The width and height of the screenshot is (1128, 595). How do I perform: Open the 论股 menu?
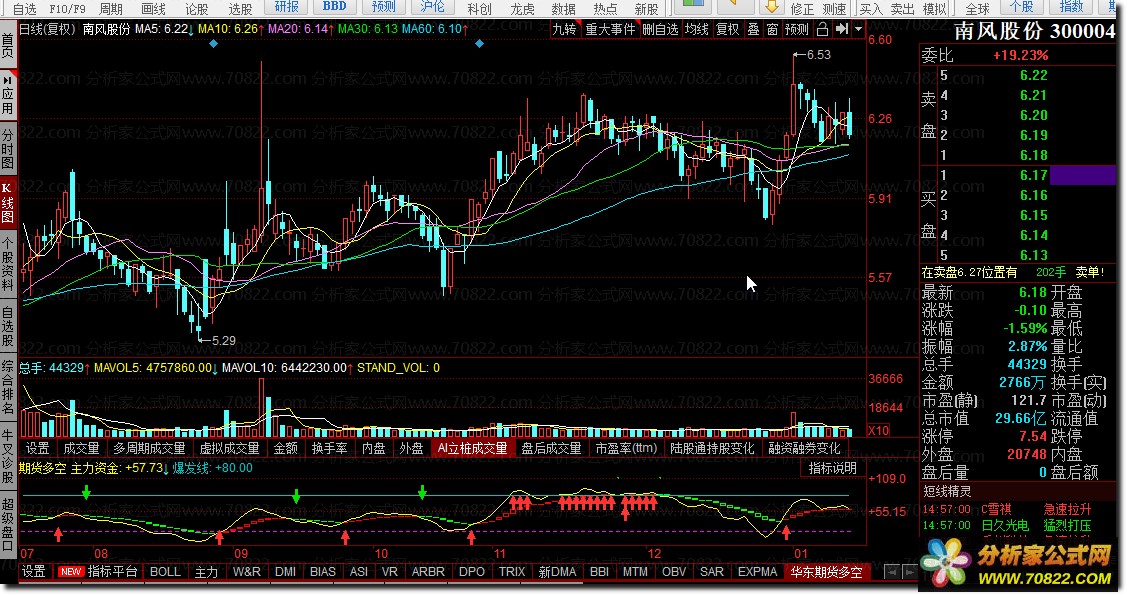tap(197, 9)
